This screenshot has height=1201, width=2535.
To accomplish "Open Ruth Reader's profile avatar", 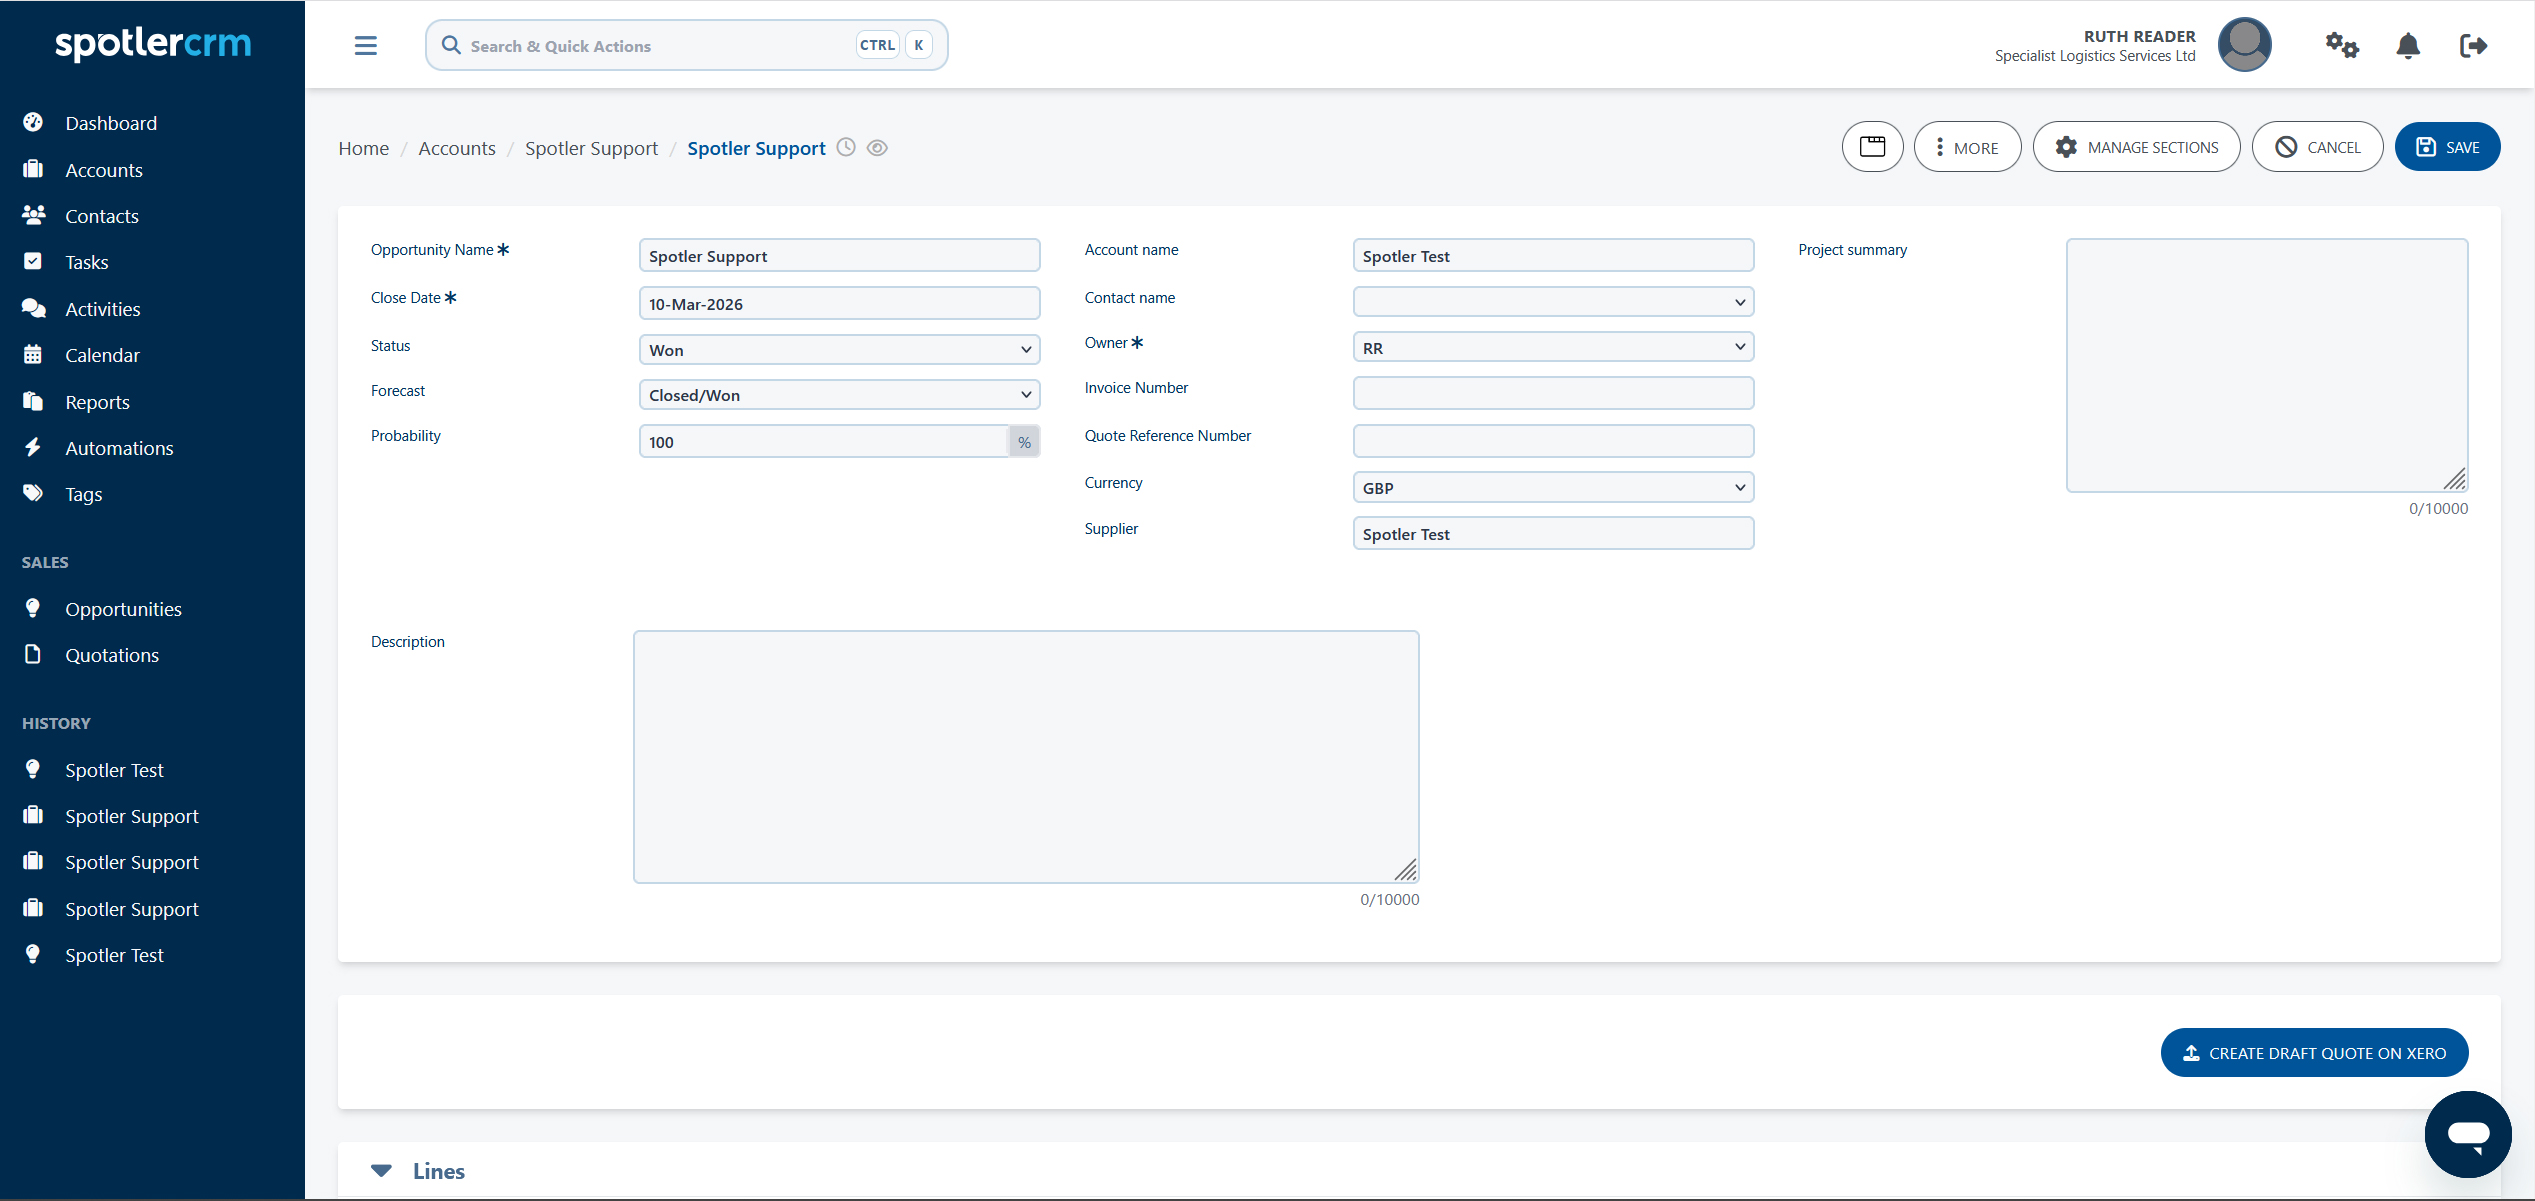I will pos(2244,45).
